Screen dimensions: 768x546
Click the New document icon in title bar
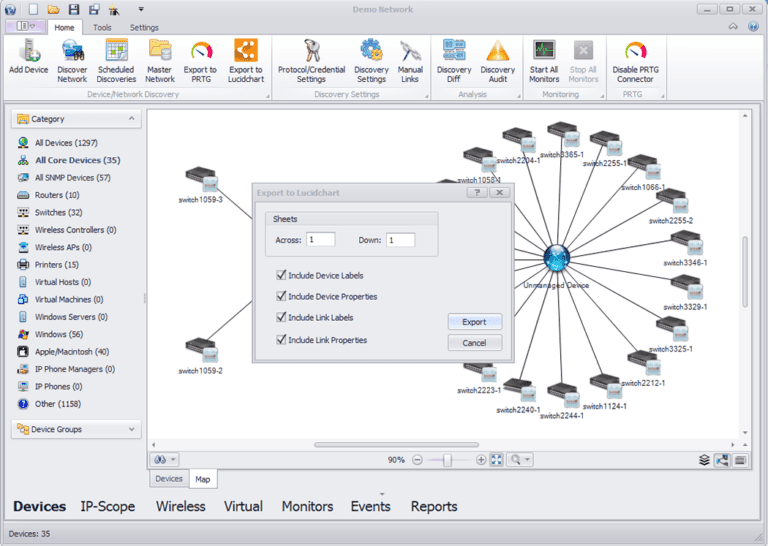click(x=33, y=9)
